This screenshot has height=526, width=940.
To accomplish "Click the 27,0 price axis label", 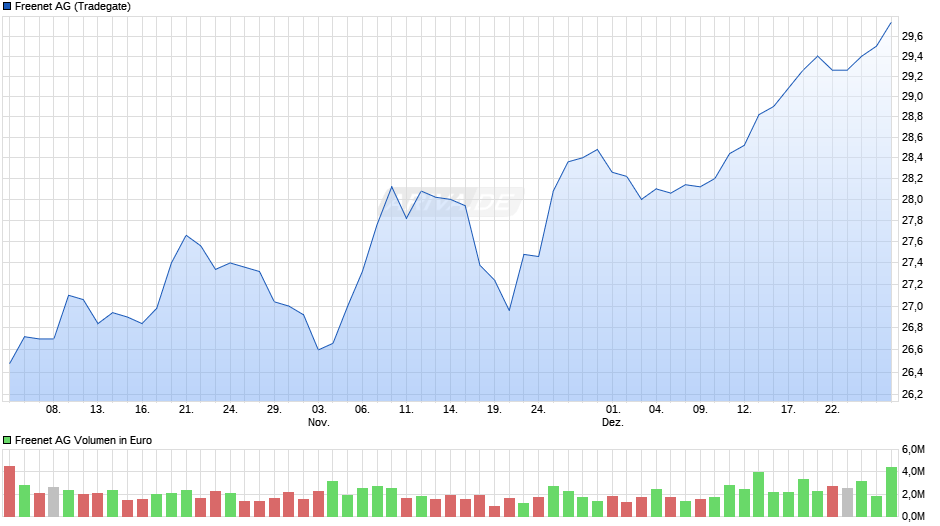I will click(x=912, y=306).
